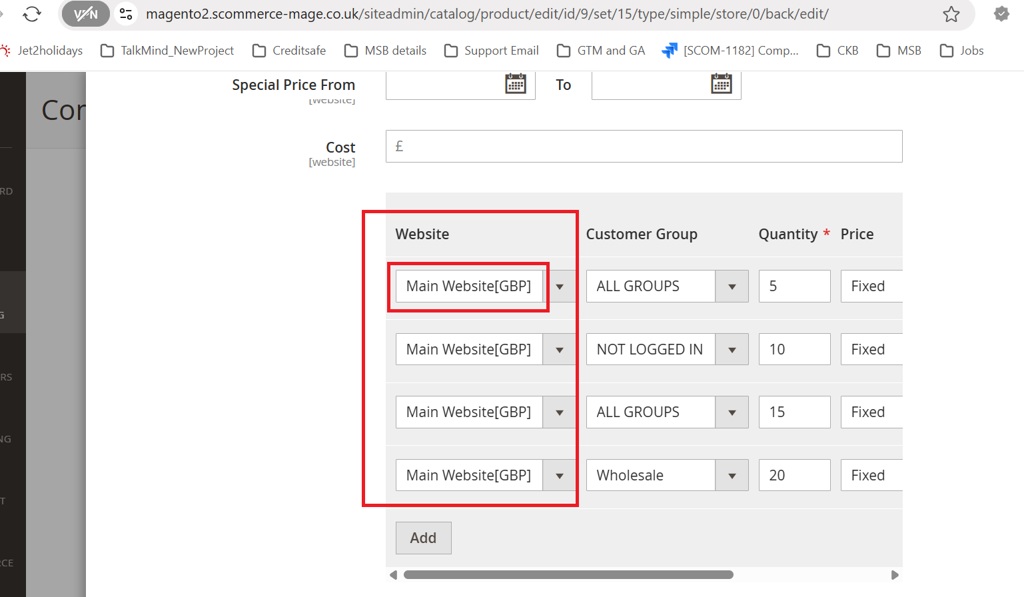
Task: Open the SCOM-1182 Jira bookmark
Action: (730, 50)
